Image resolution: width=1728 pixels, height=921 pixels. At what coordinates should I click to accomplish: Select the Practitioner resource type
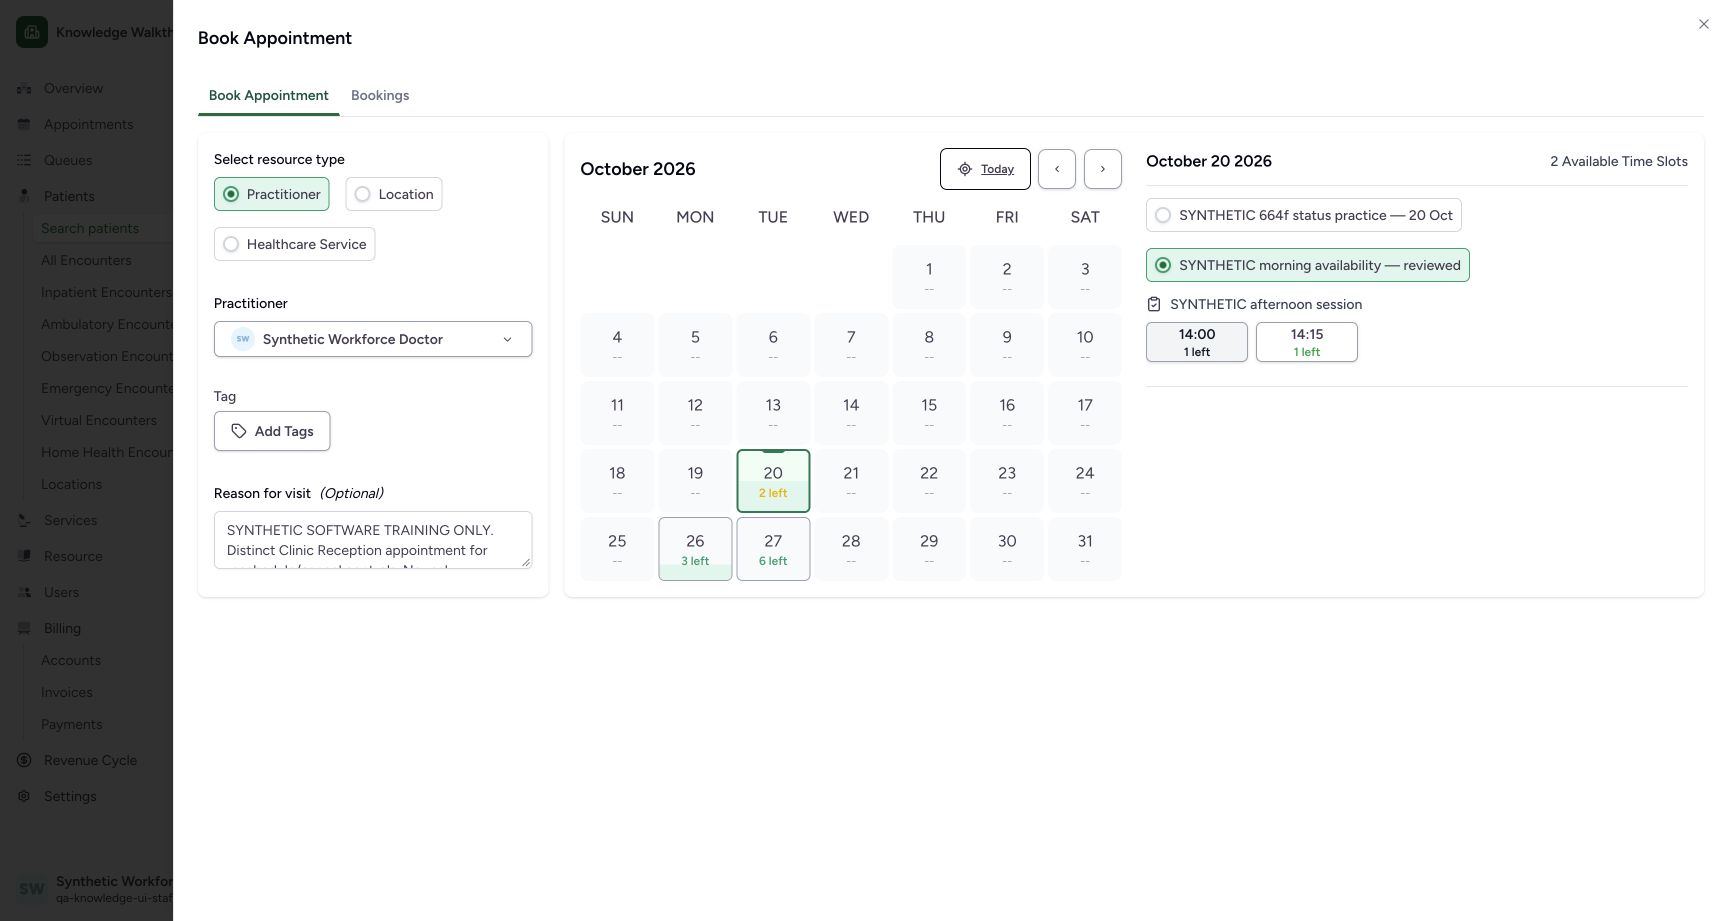[x=272, y=194]
